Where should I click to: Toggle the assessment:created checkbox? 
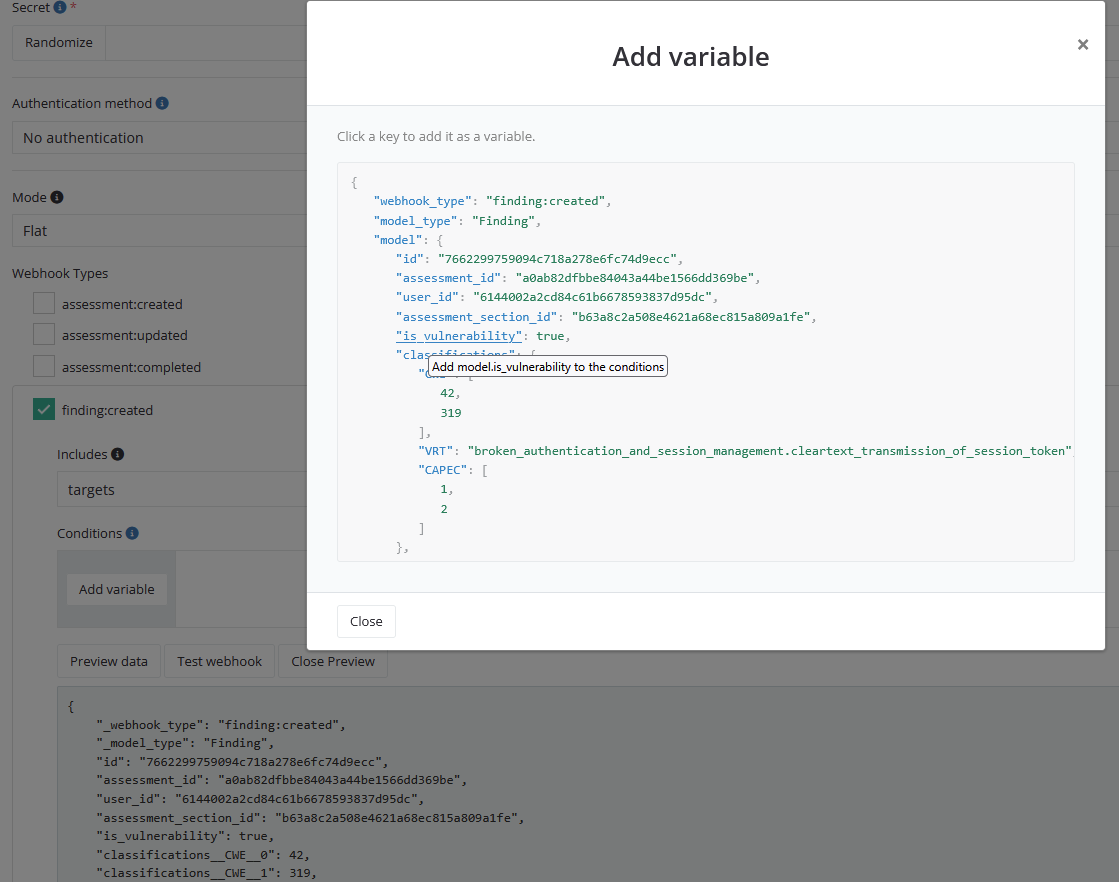point(44,303)
